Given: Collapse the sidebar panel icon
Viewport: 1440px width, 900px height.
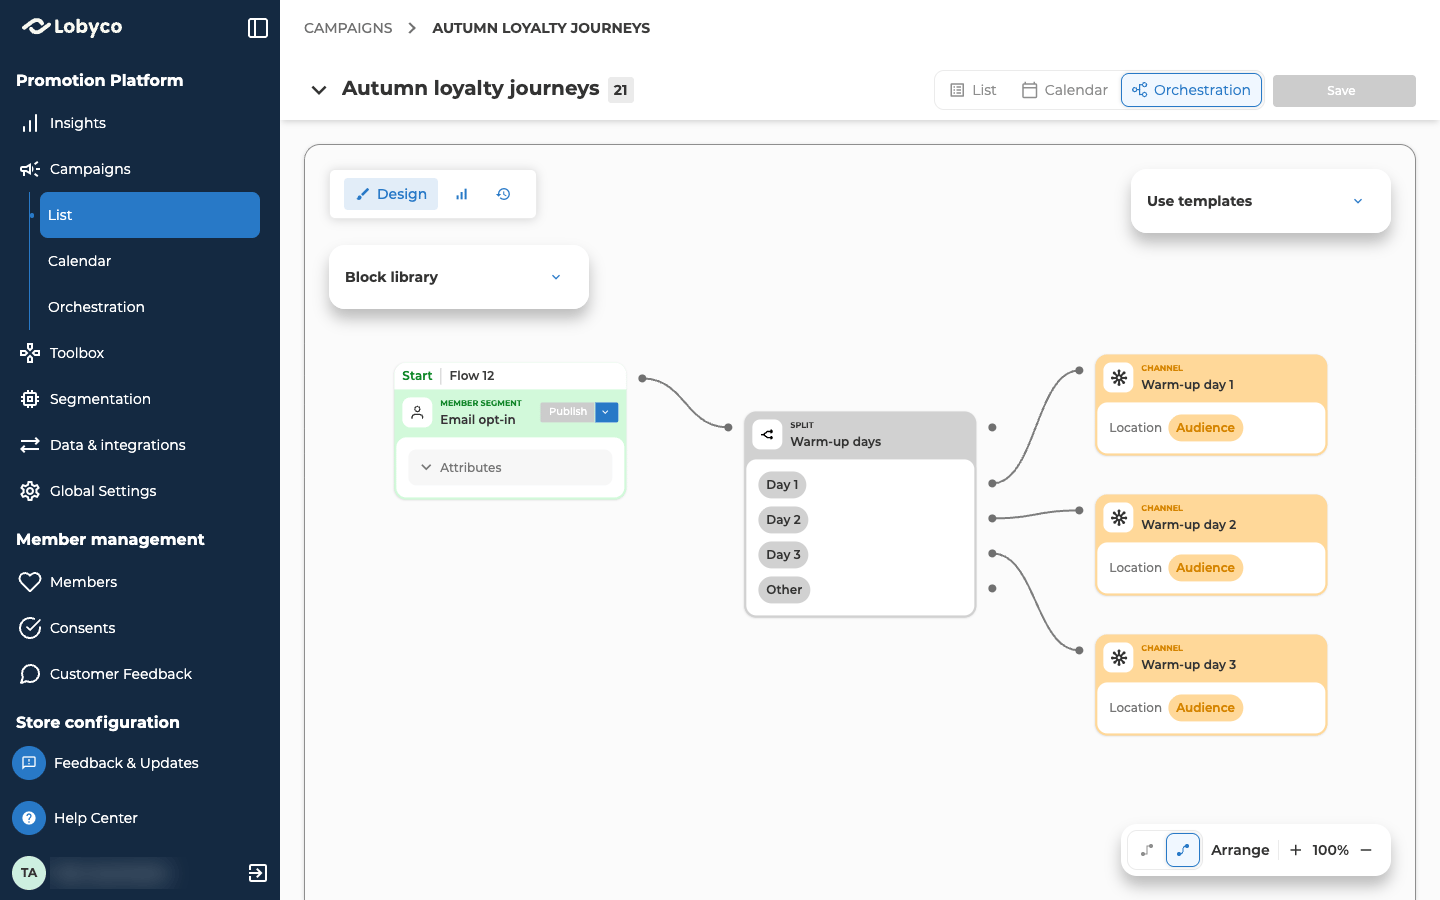Looking at the screenshot, I should (x=258, y=28).
